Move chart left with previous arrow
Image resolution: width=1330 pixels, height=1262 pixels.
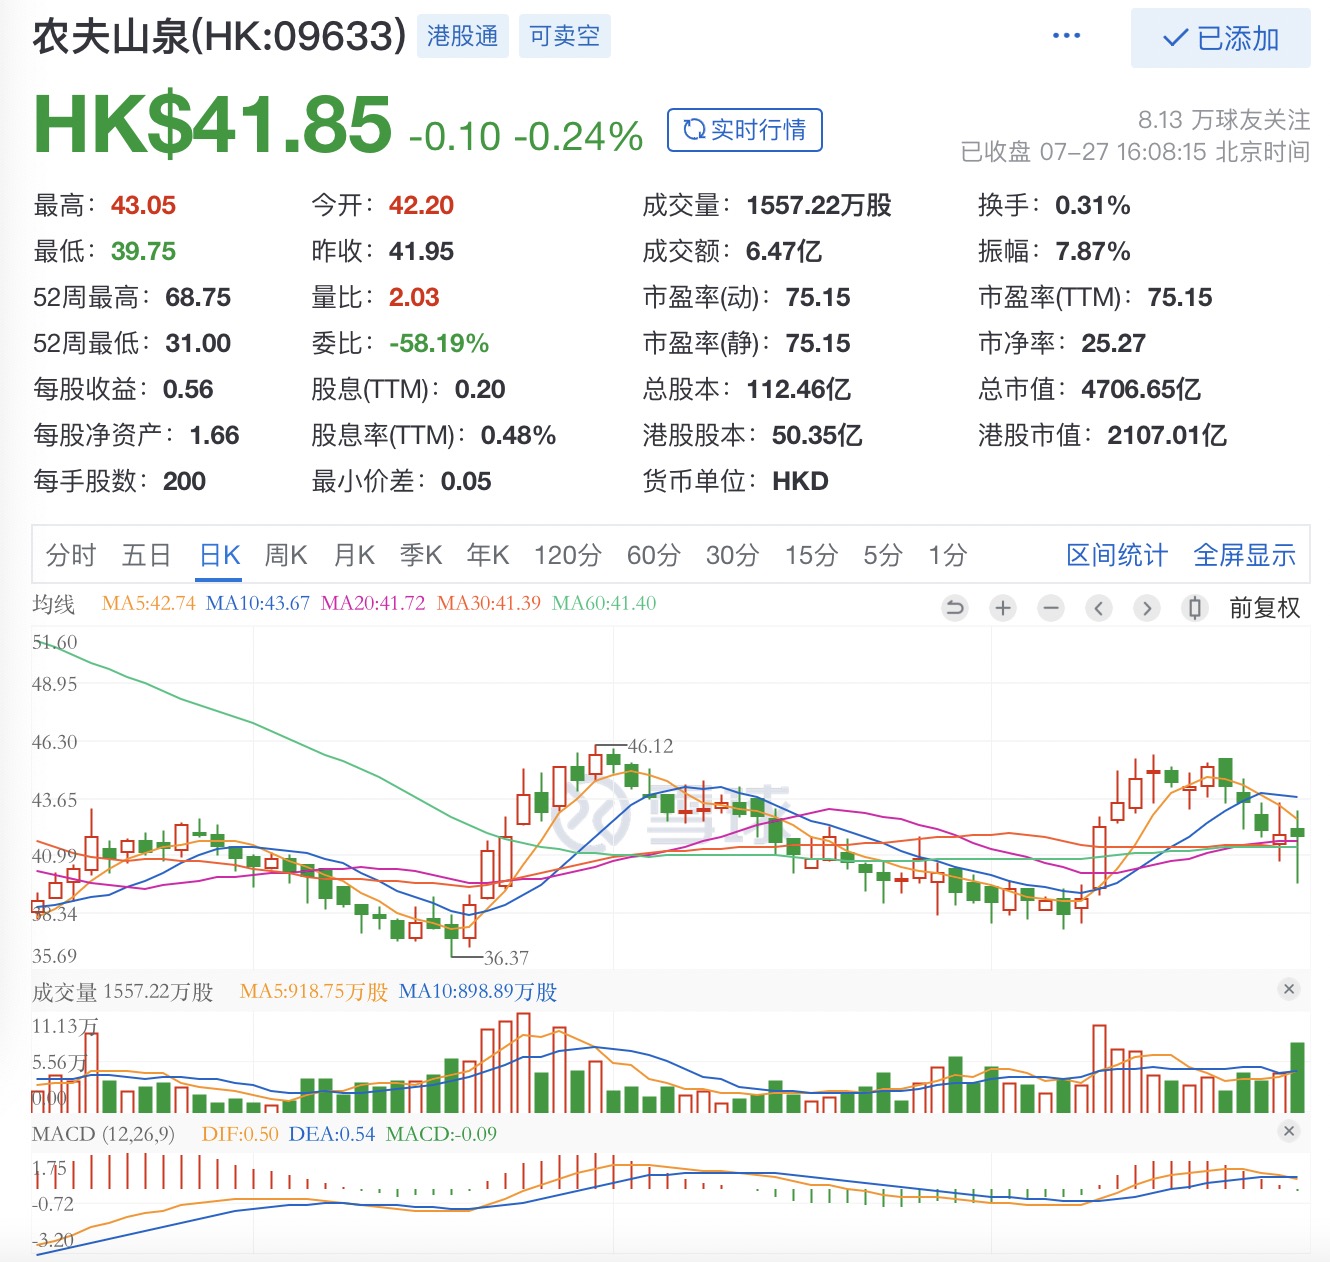[x=1099, y=607]
